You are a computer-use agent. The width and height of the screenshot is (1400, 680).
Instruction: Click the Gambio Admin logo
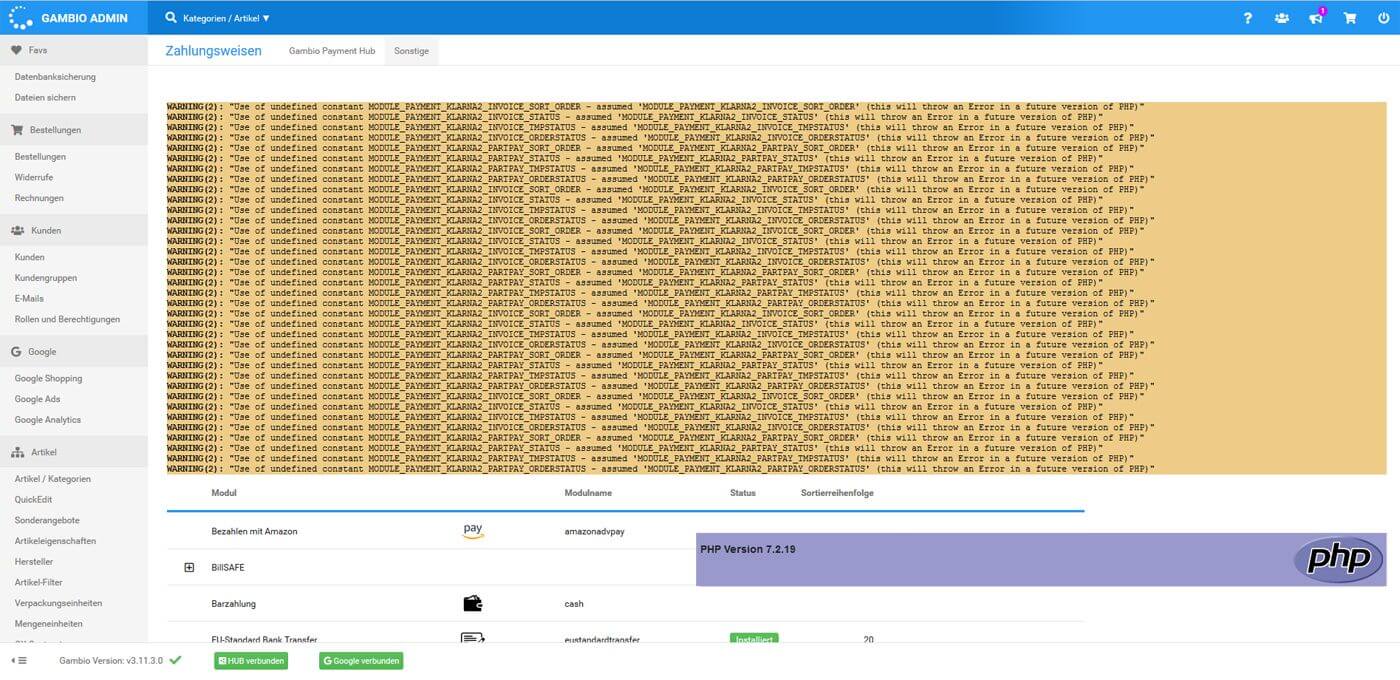68,17
